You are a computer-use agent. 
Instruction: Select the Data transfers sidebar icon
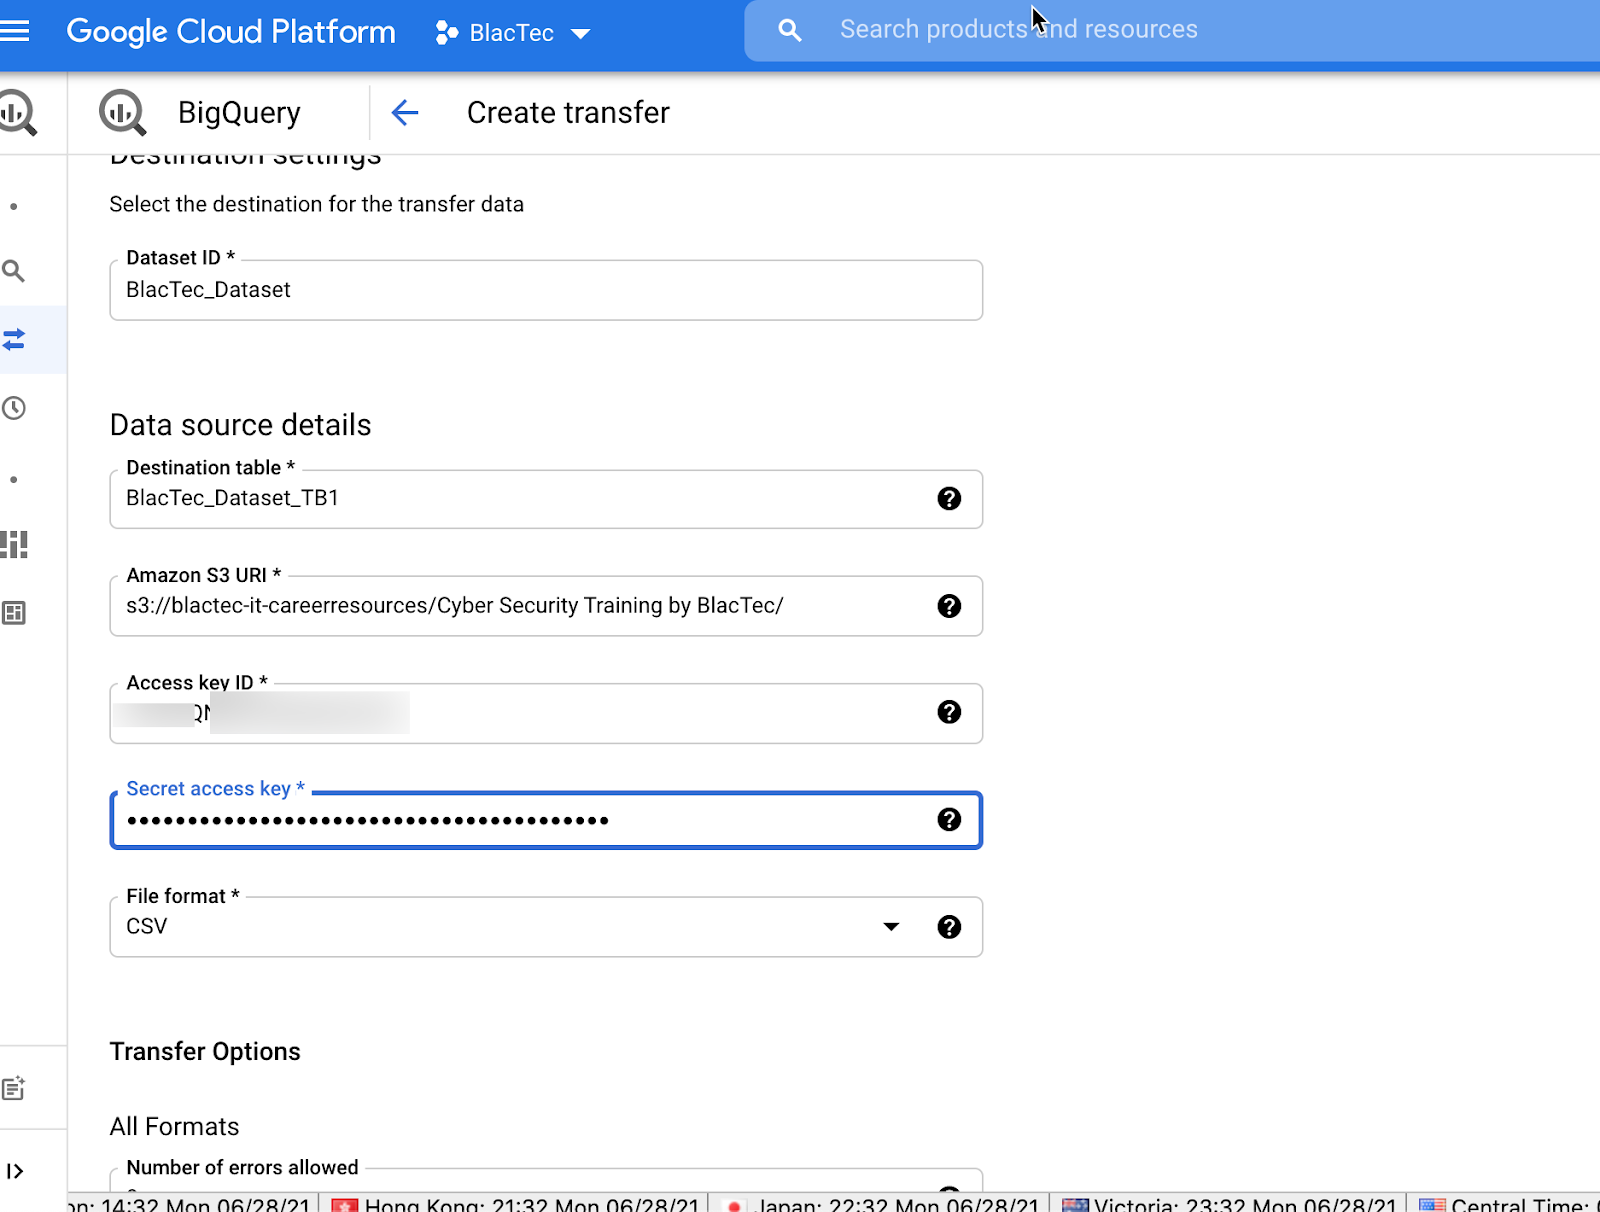pyautogui.click(x=14, y=339)
